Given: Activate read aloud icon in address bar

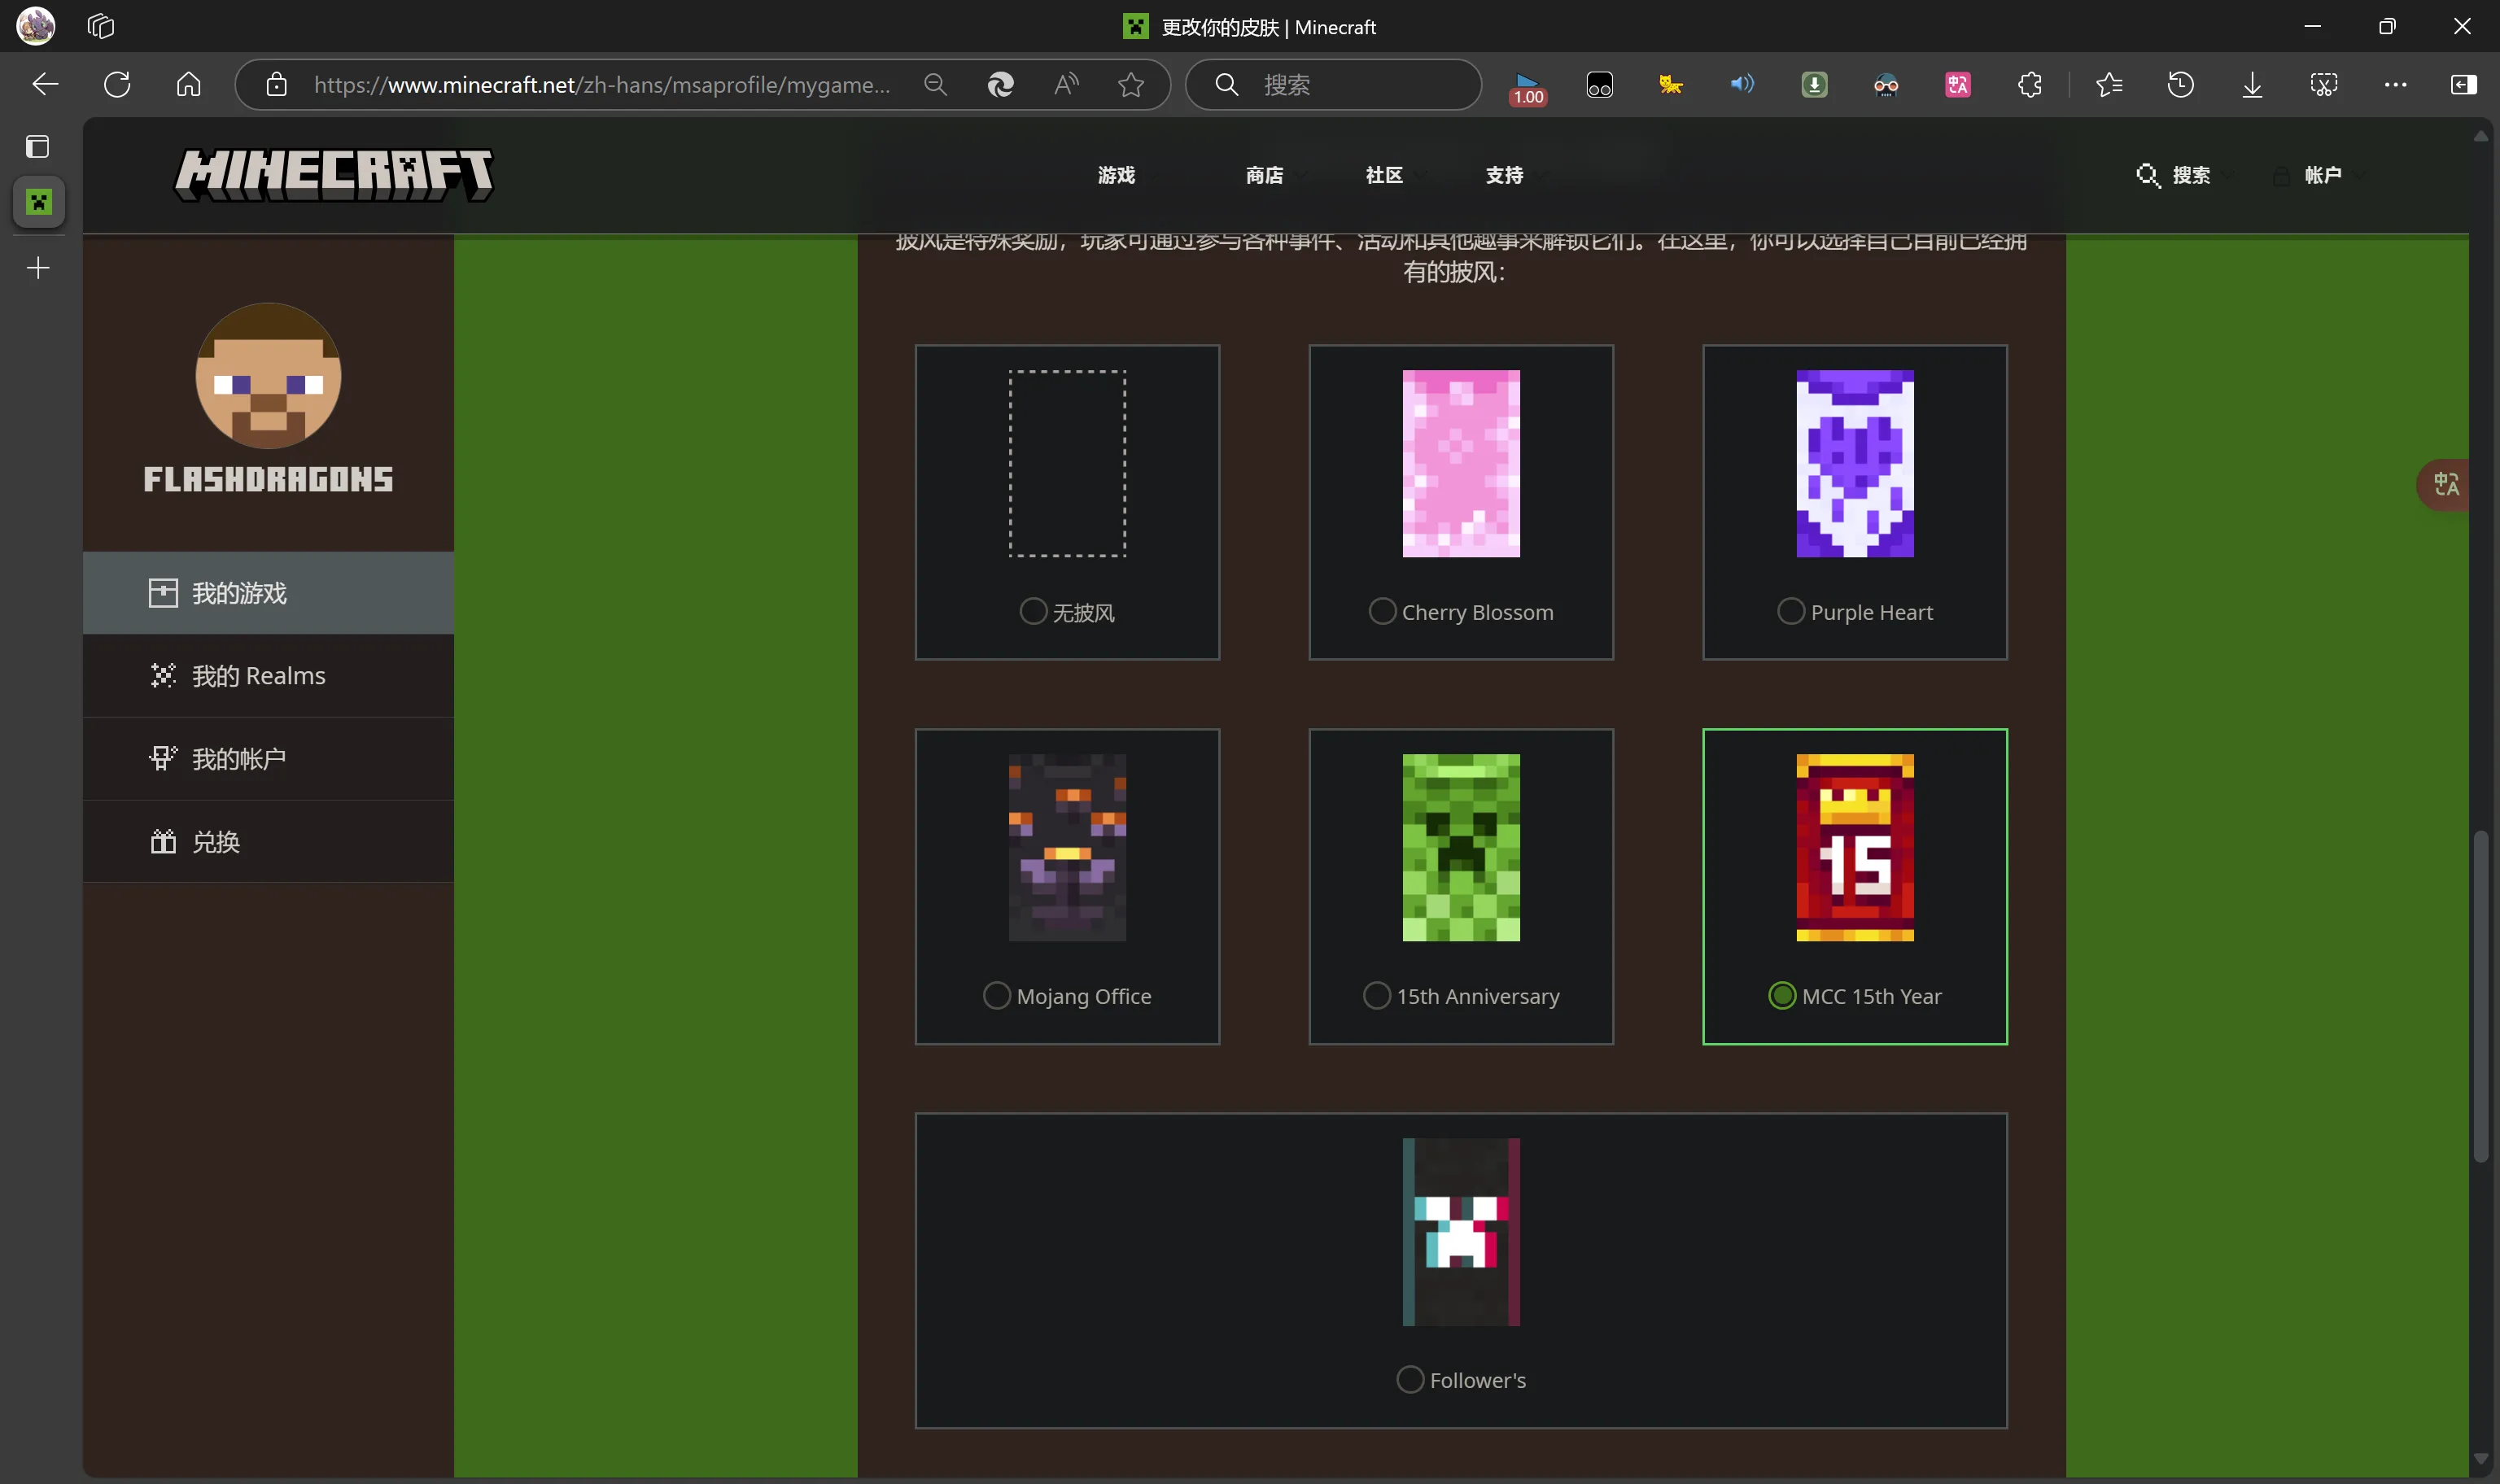Looking at the screenshot, I should tap(1067, 85).
